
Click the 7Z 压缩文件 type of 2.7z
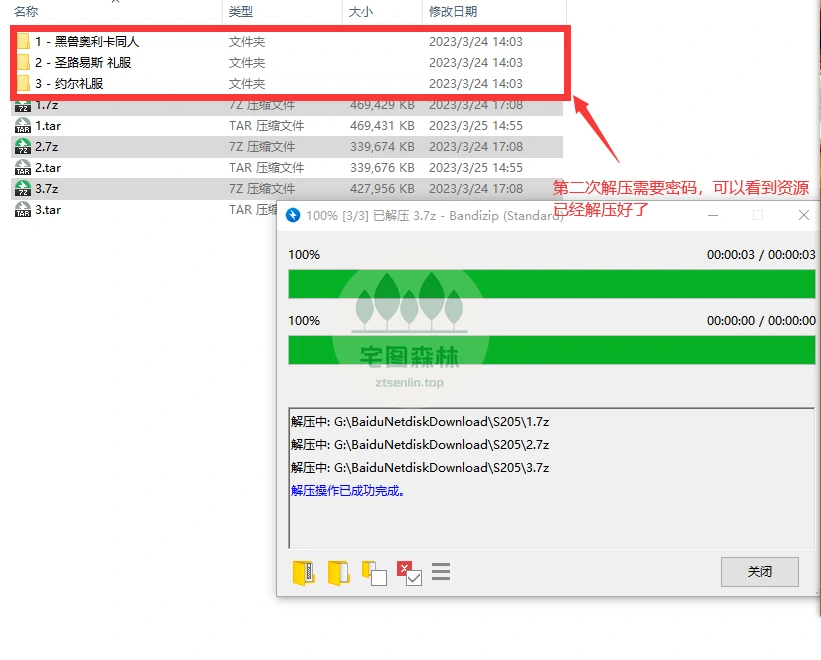tap(262, 147)
